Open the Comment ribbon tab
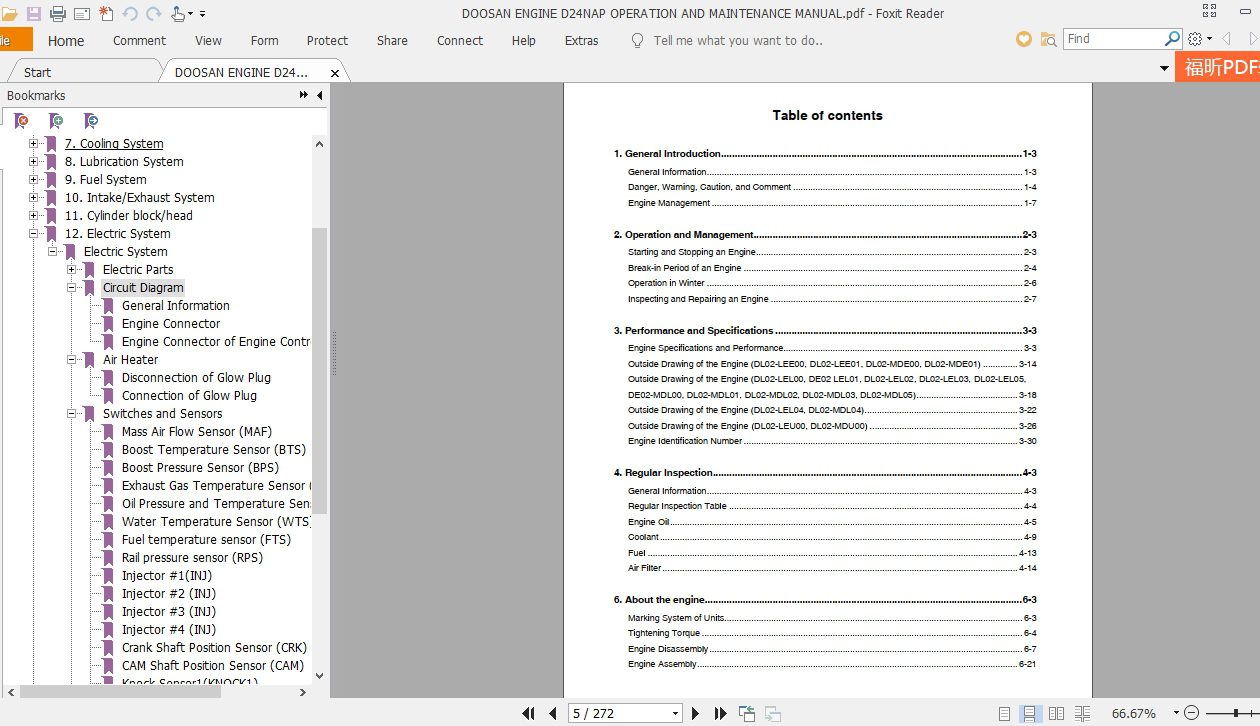Screen dimensions: 1260x726 coord(139,41)
